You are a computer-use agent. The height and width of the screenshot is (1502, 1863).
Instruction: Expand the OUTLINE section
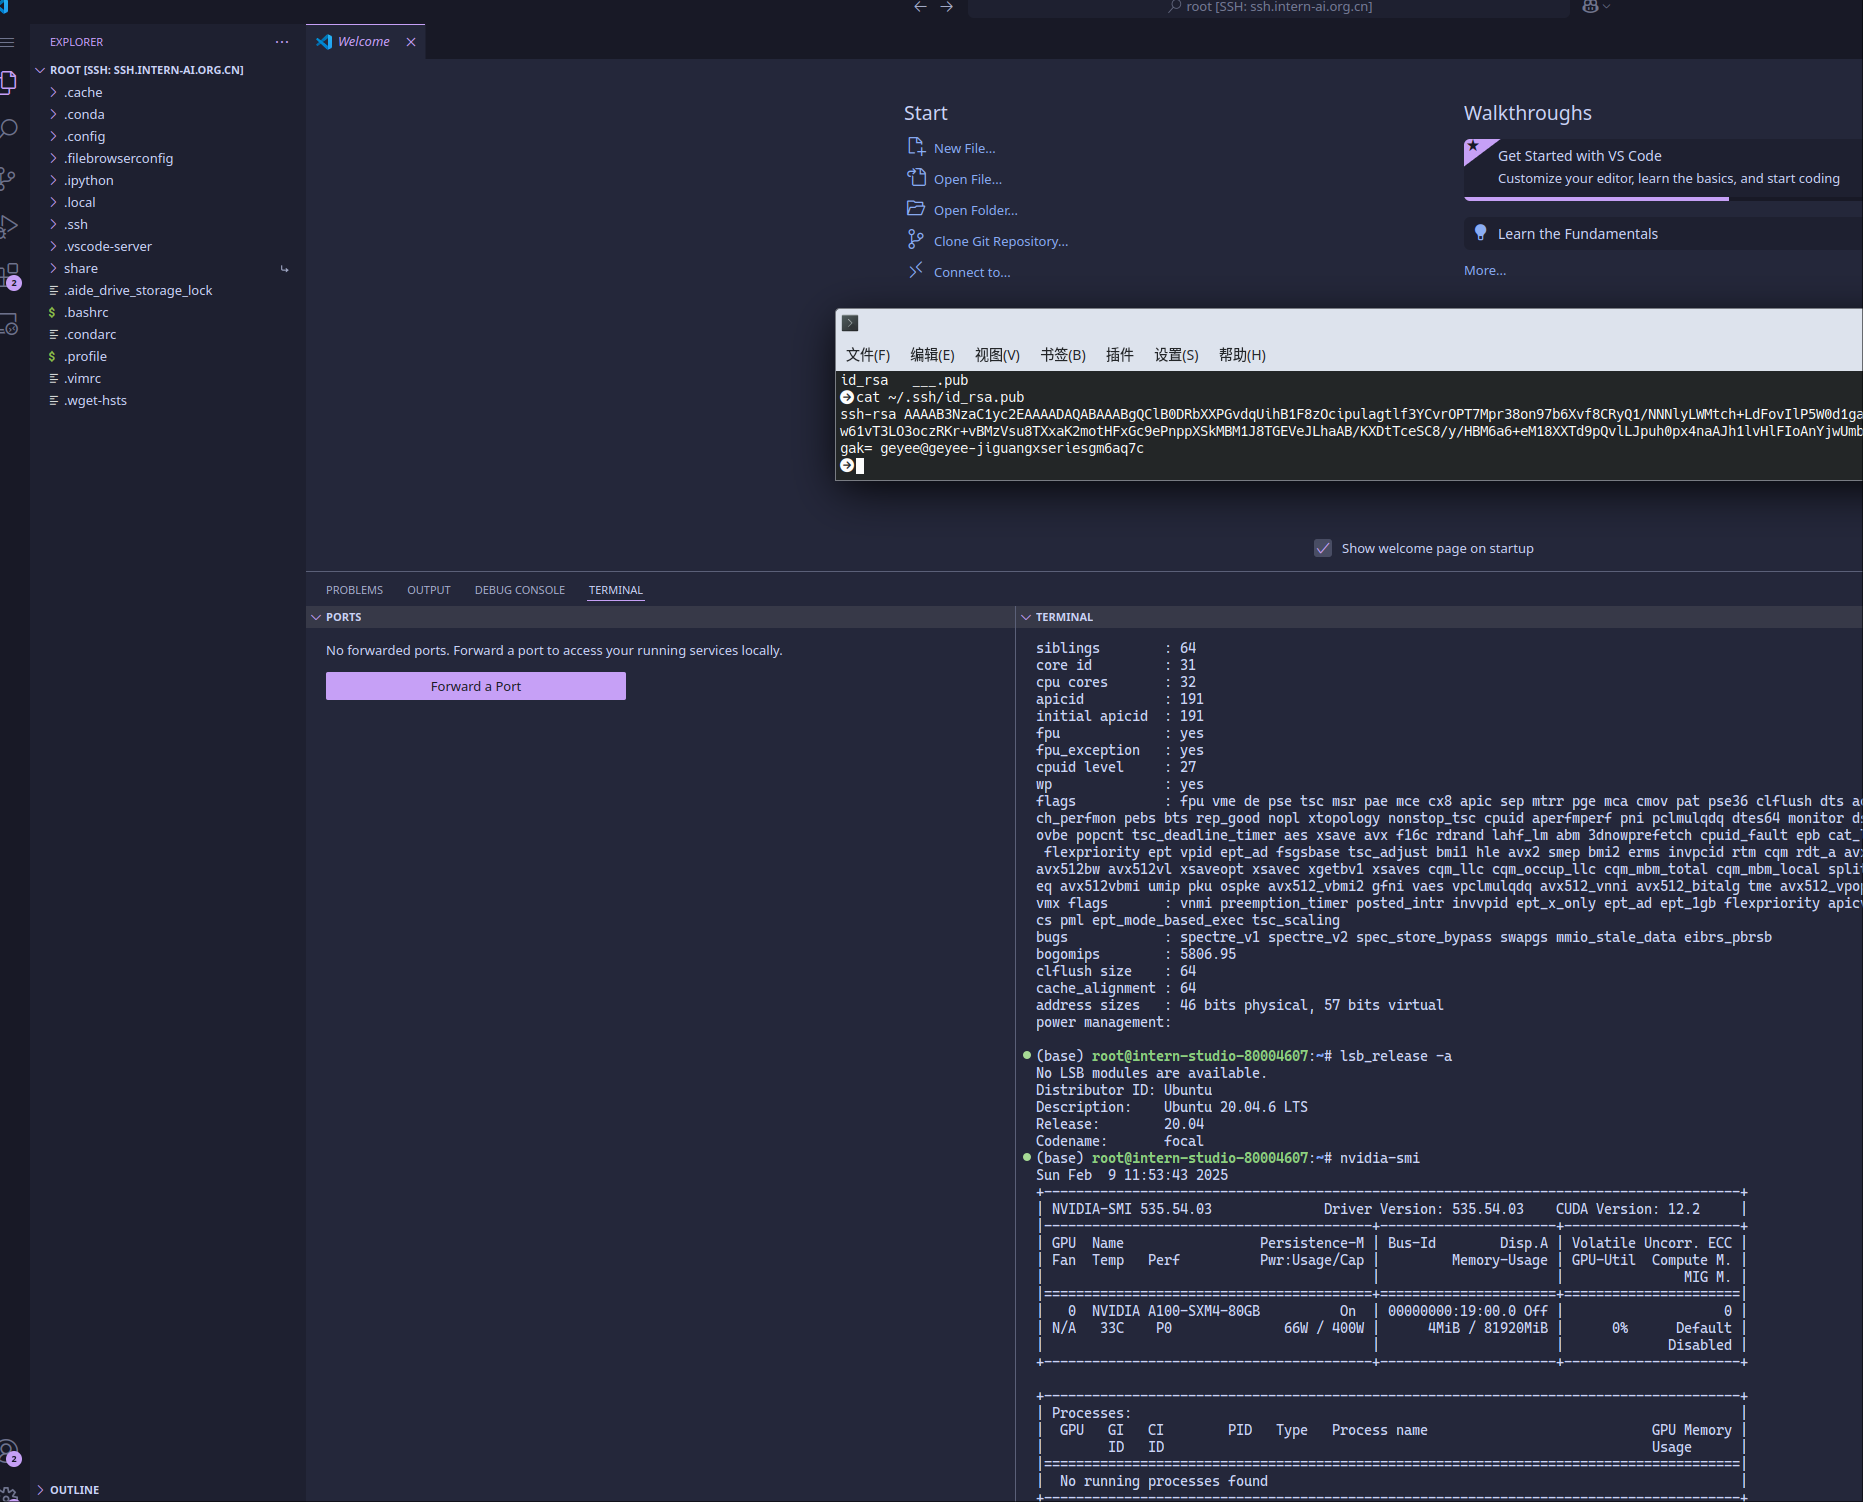pyautogui.click(x=40, y=1490)
